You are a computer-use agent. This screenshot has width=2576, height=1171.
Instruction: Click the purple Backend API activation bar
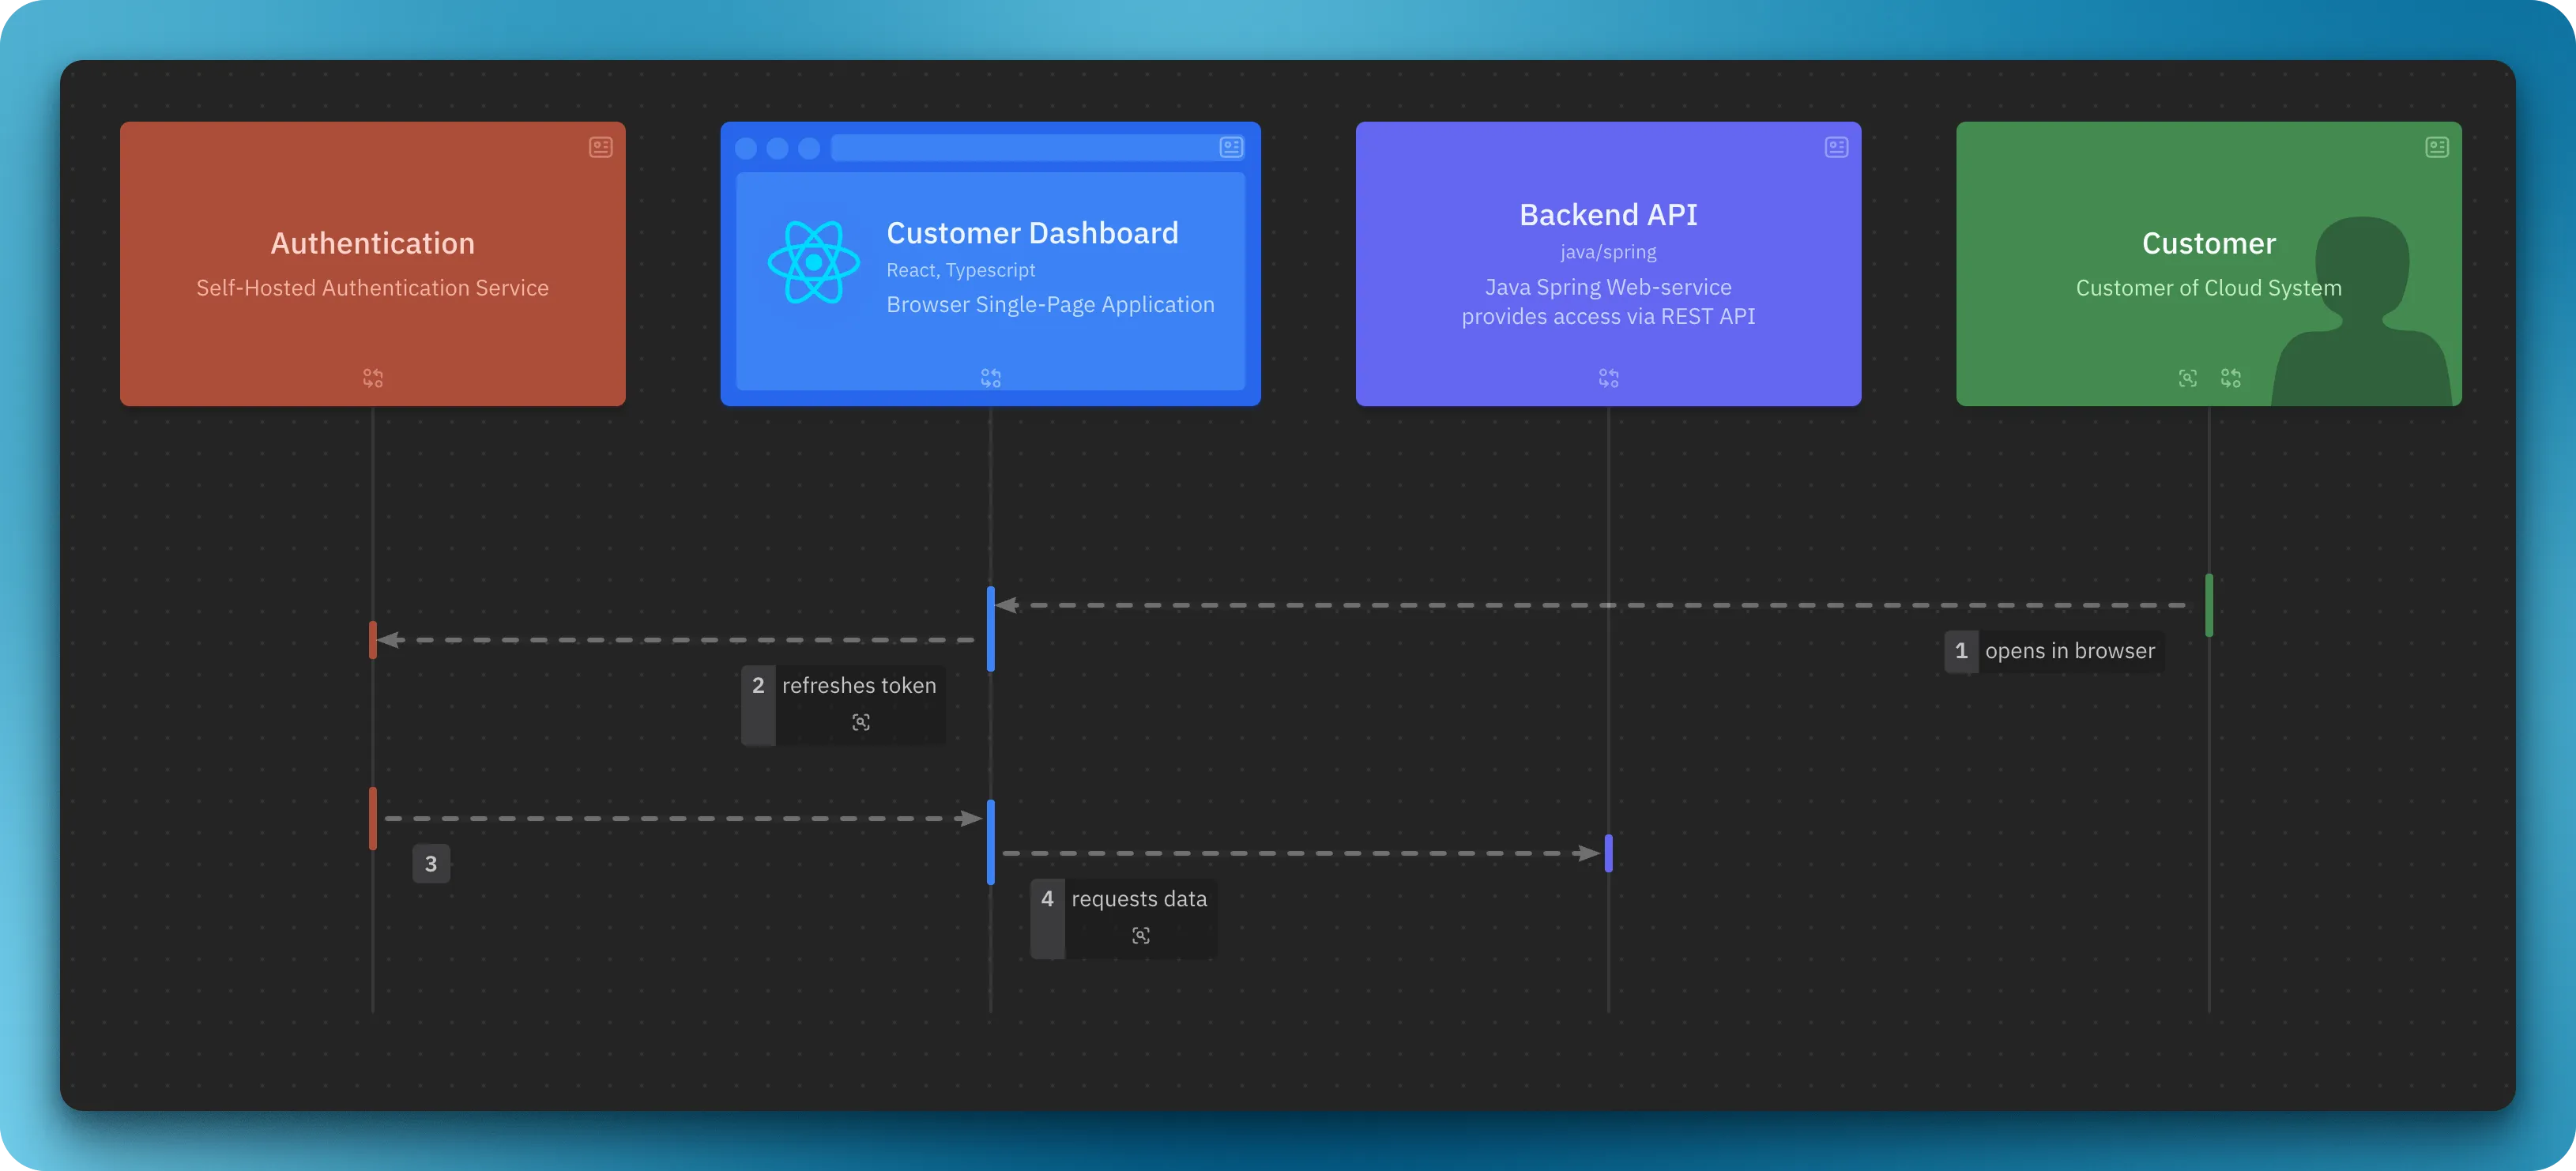click(1608, 853)
